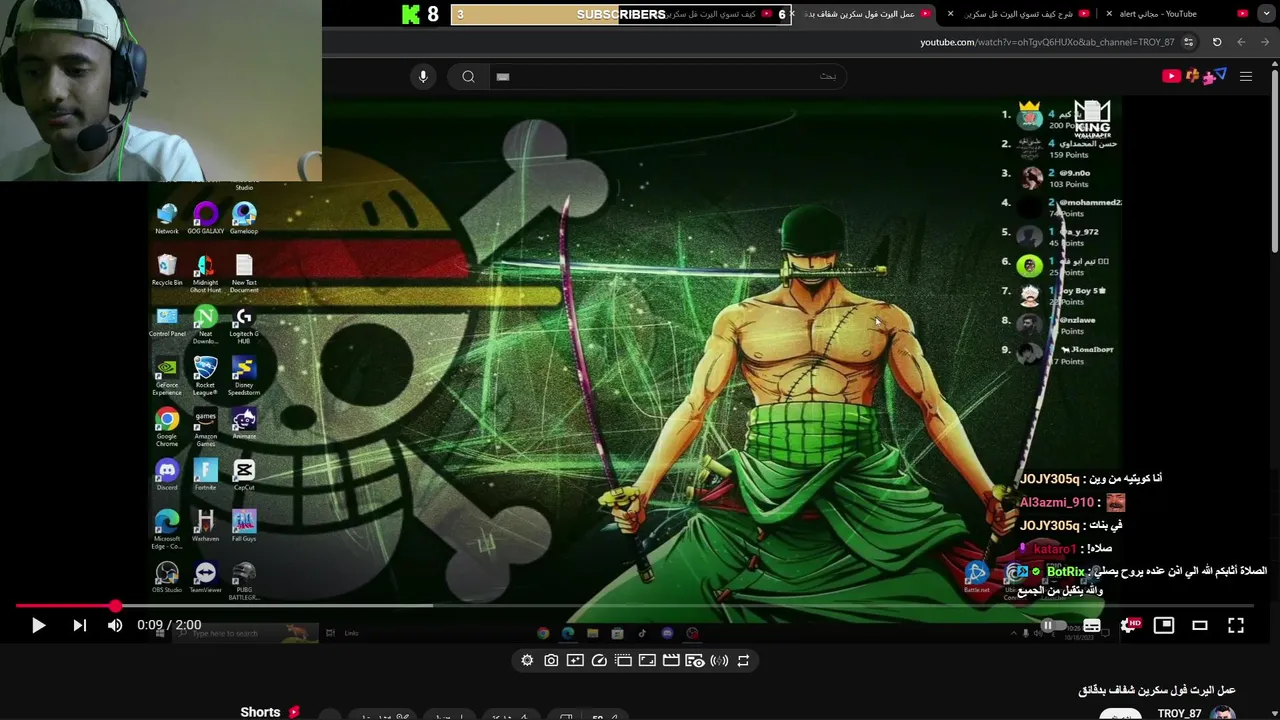Start voice search with microphone icon
Screen dimensions: 1280x720
[423, 76]
